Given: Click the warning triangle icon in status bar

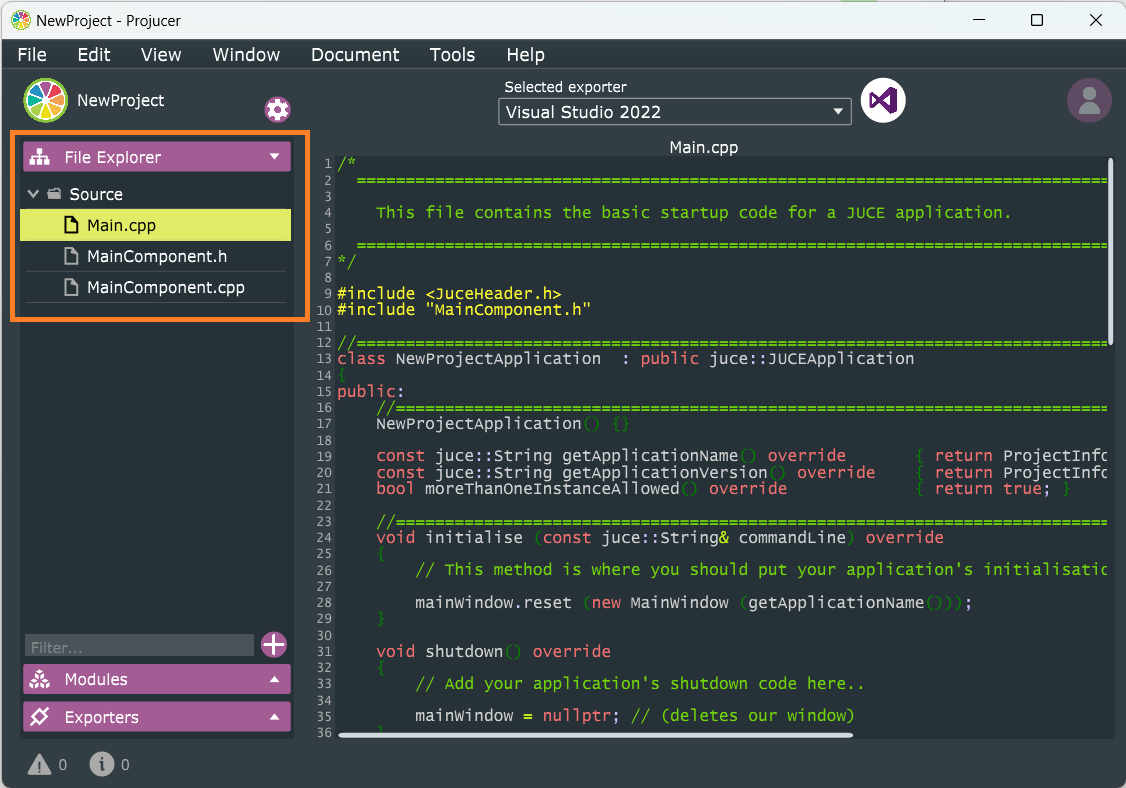Looking at the screenshot, I should click(39, 765).
